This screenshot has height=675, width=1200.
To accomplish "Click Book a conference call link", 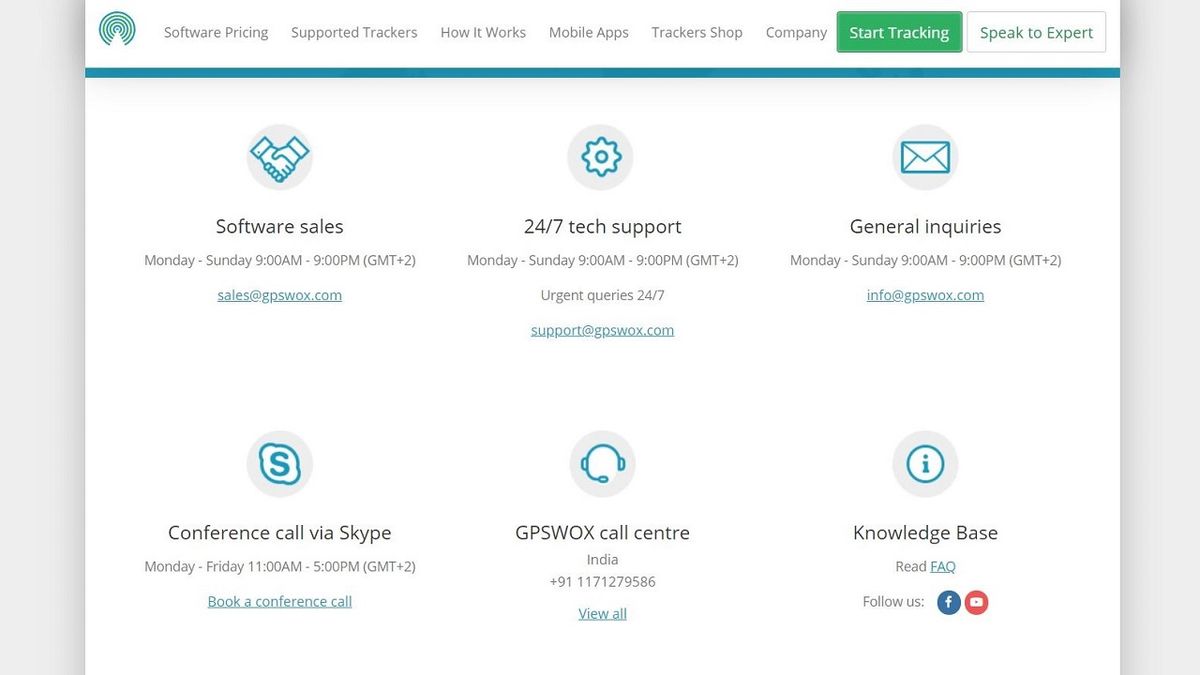I will [280, 601].
